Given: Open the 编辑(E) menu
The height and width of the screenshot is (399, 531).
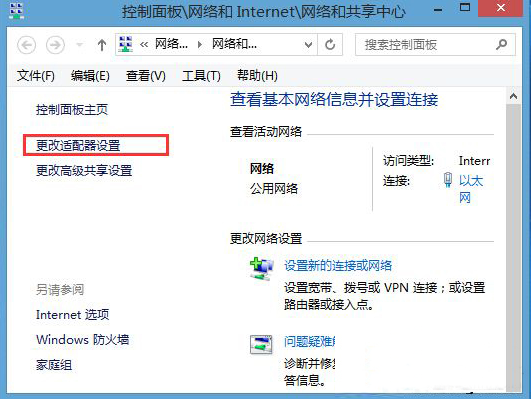Looking at the screenshot, I should (90, 76).
